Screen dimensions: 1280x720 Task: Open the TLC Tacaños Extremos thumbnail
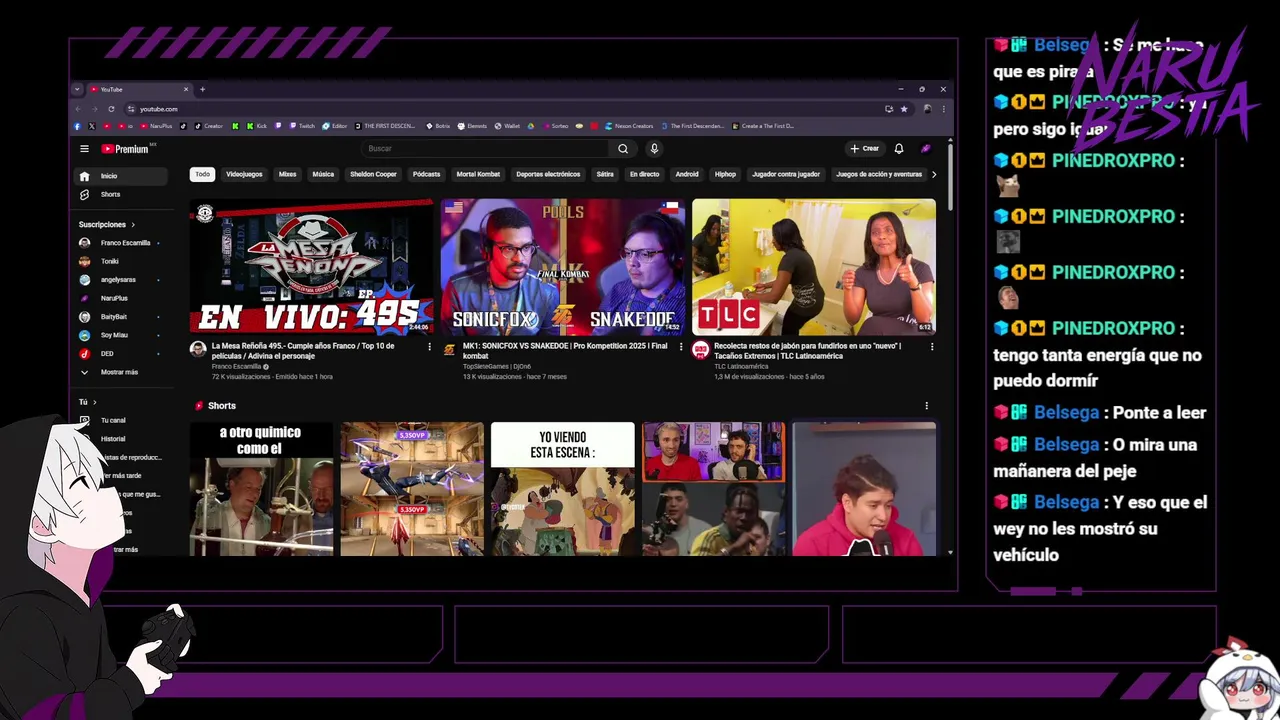click(814, 266)
